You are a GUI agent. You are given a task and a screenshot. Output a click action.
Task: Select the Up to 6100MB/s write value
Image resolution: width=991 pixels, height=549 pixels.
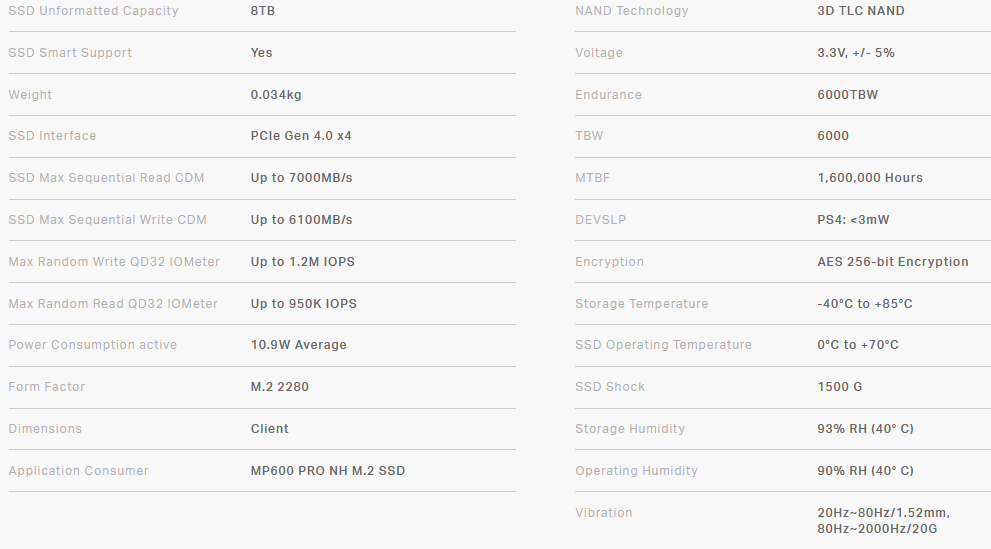(301, 220)
